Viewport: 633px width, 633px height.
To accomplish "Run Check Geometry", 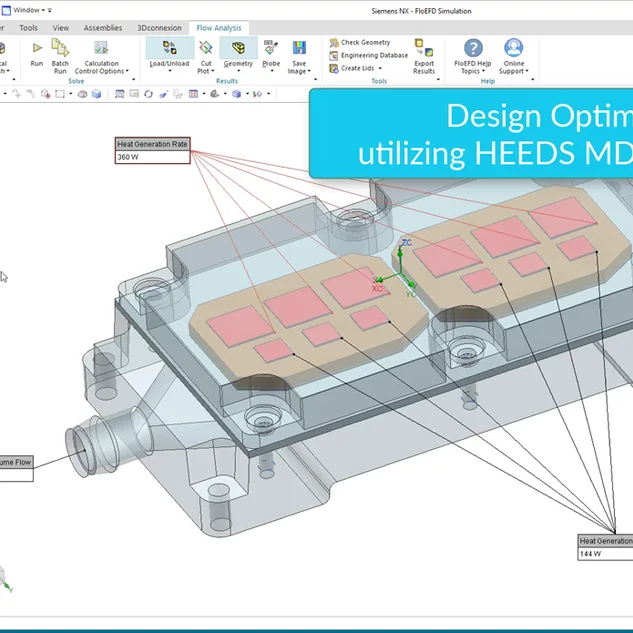I will click(x=360, y=42).
